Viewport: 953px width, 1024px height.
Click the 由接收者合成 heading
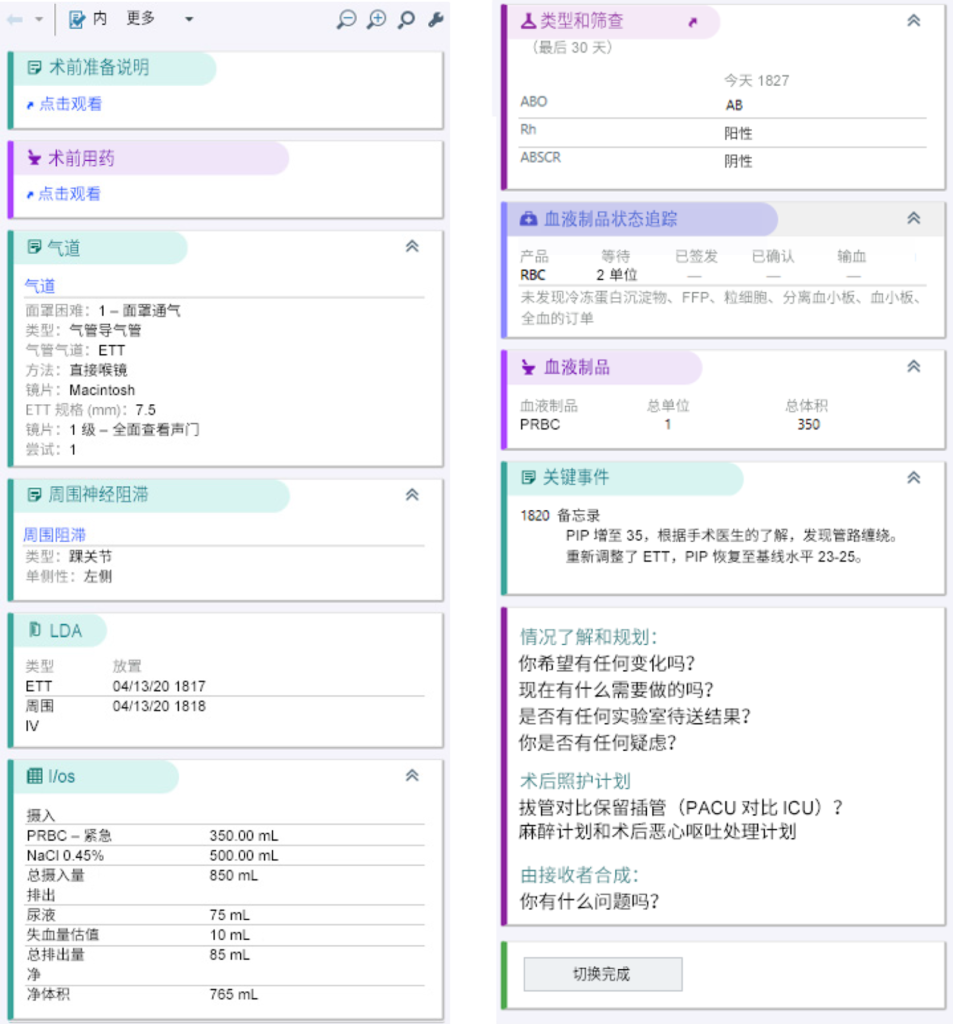click(x=579, y=875)
